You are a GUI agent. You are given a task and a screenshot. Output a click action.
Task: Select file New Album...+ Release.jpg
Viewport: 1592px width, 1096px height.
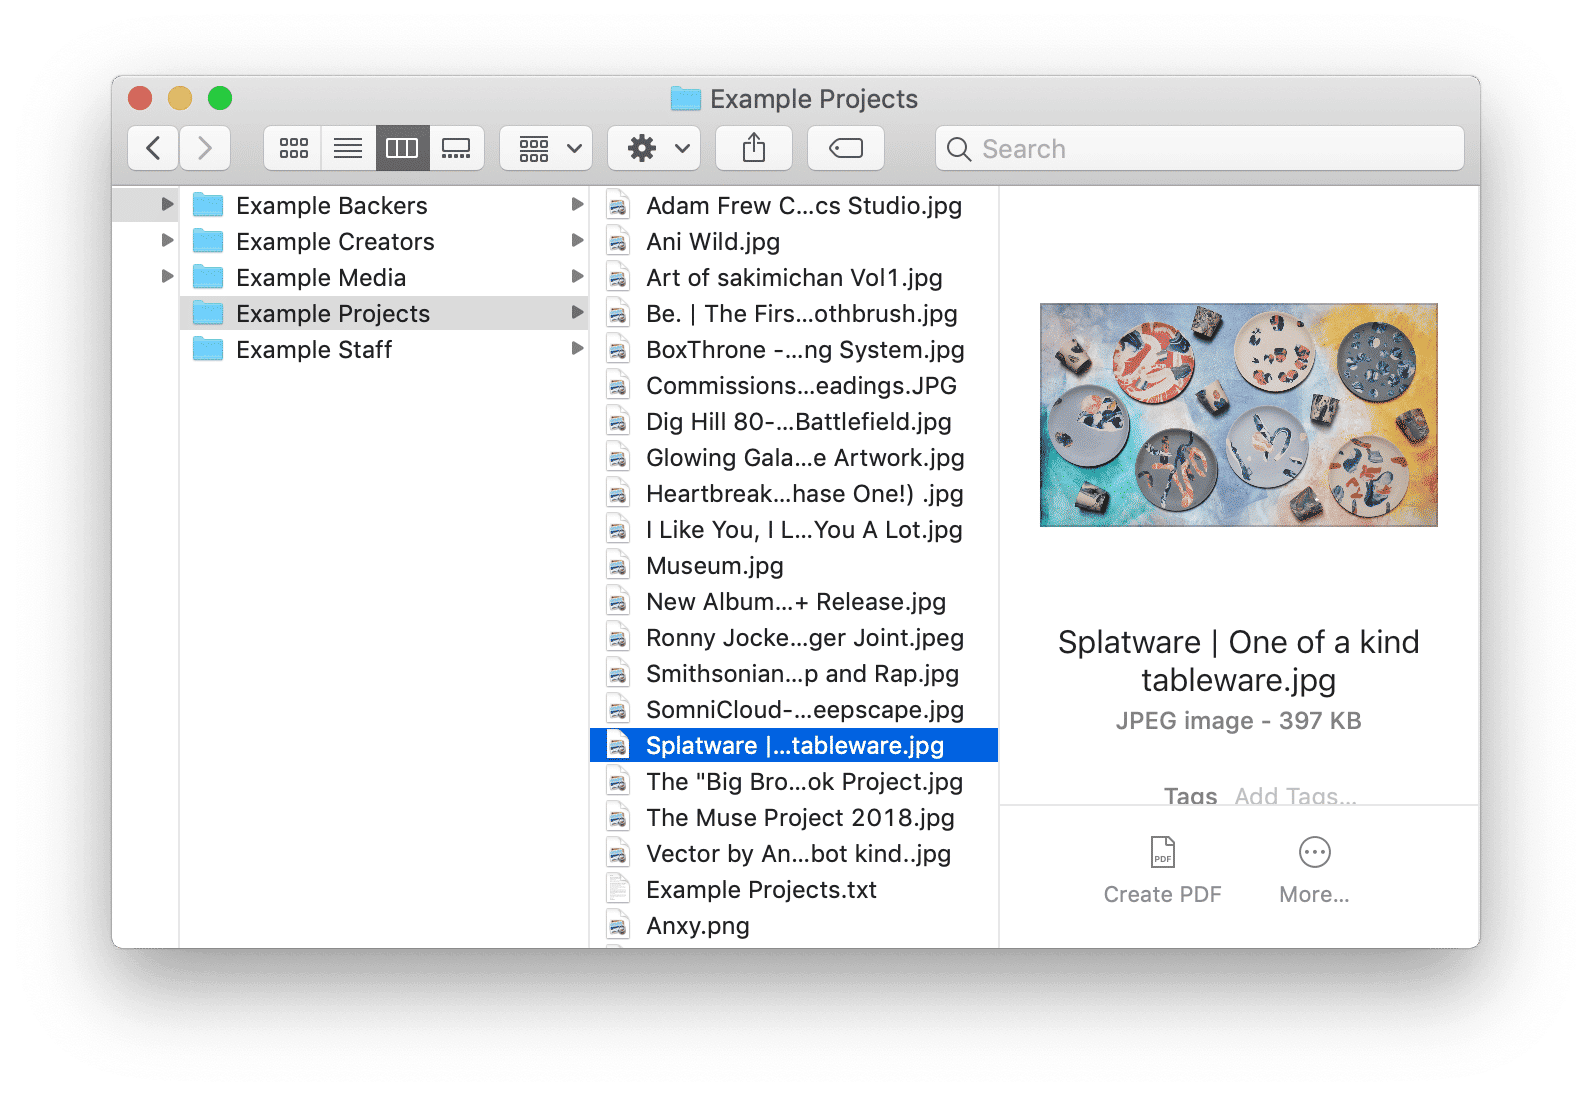click(794, 601)
